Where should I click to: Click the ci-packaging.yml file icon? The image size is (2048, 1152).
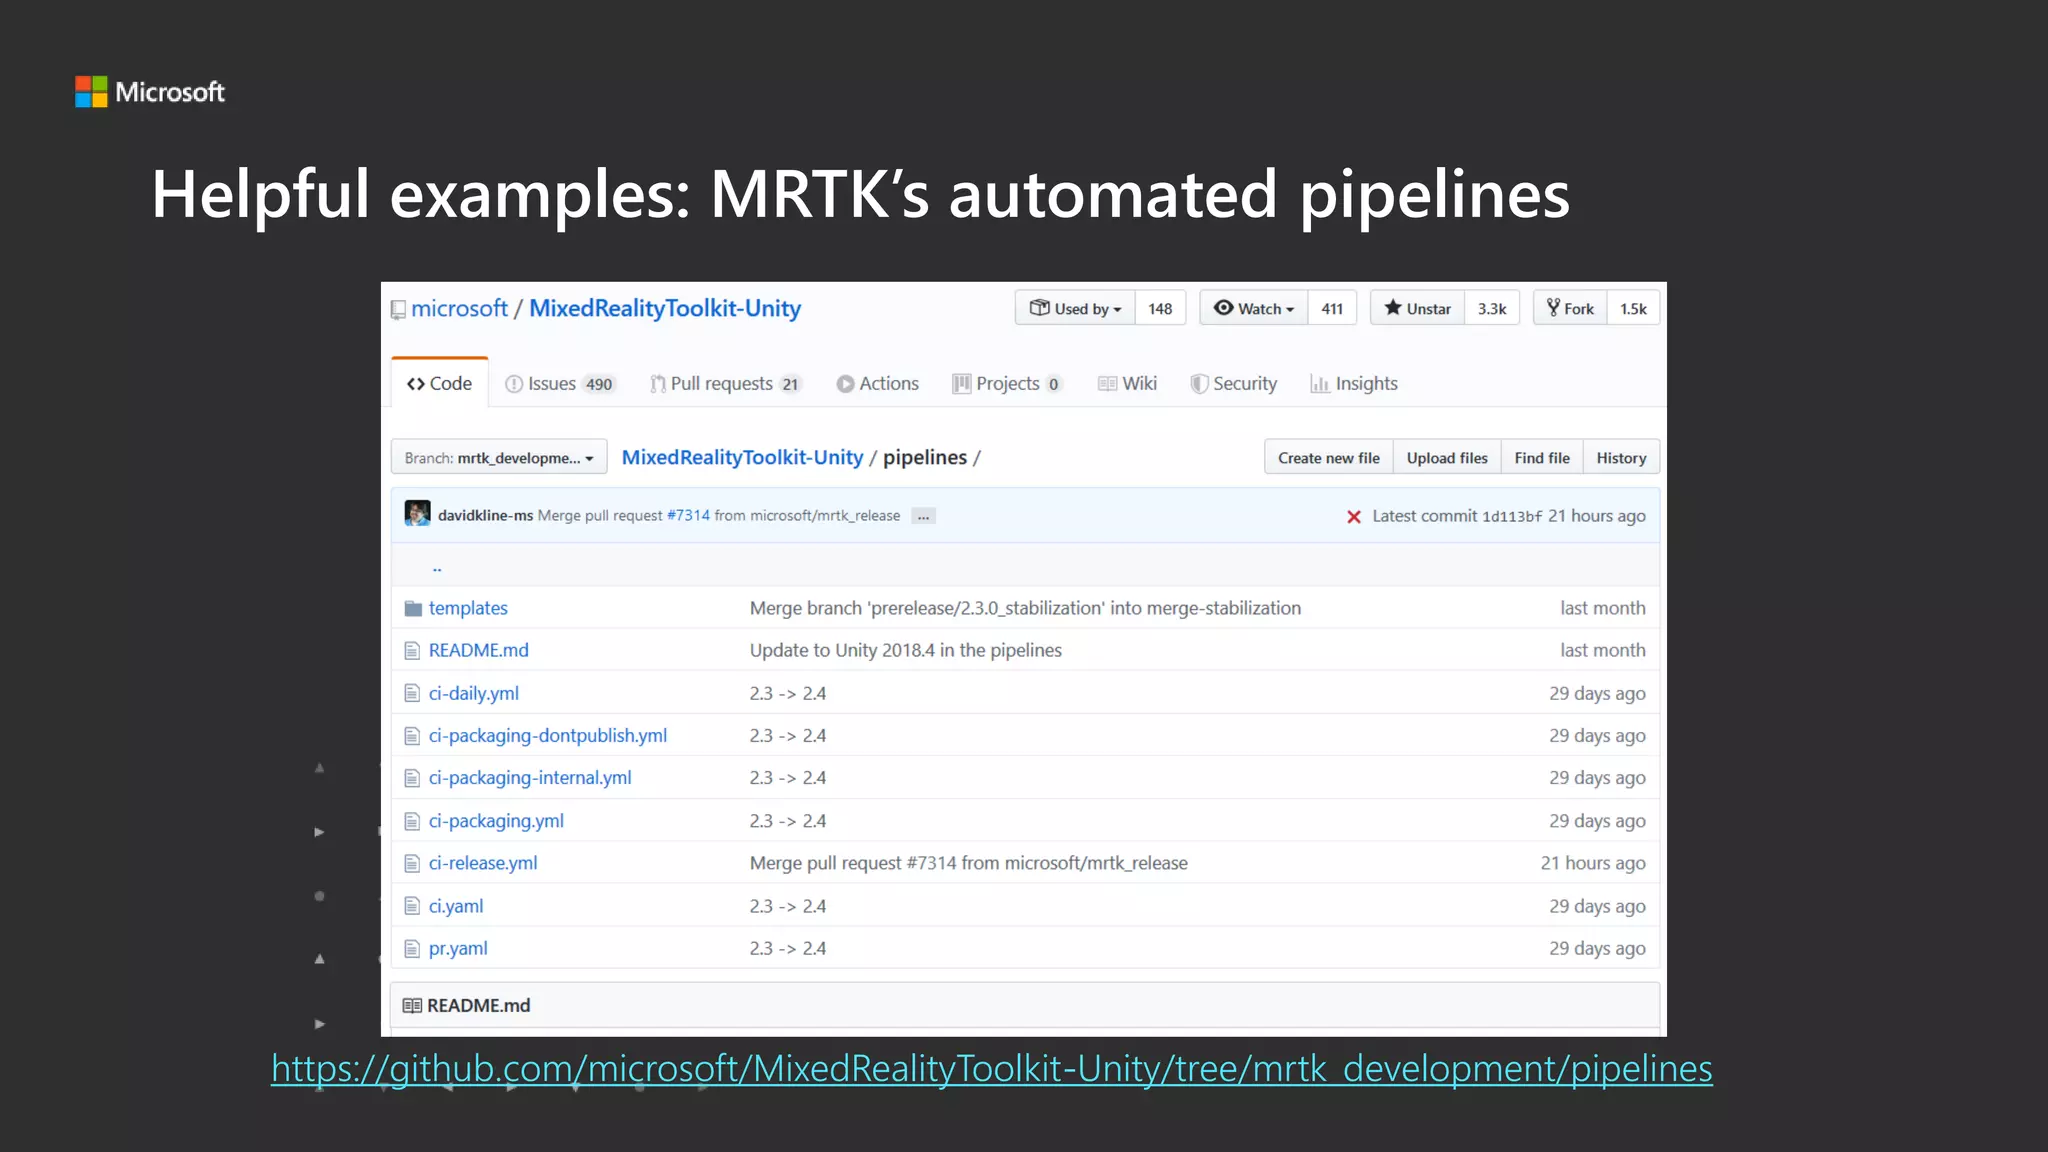pos(412,821)
